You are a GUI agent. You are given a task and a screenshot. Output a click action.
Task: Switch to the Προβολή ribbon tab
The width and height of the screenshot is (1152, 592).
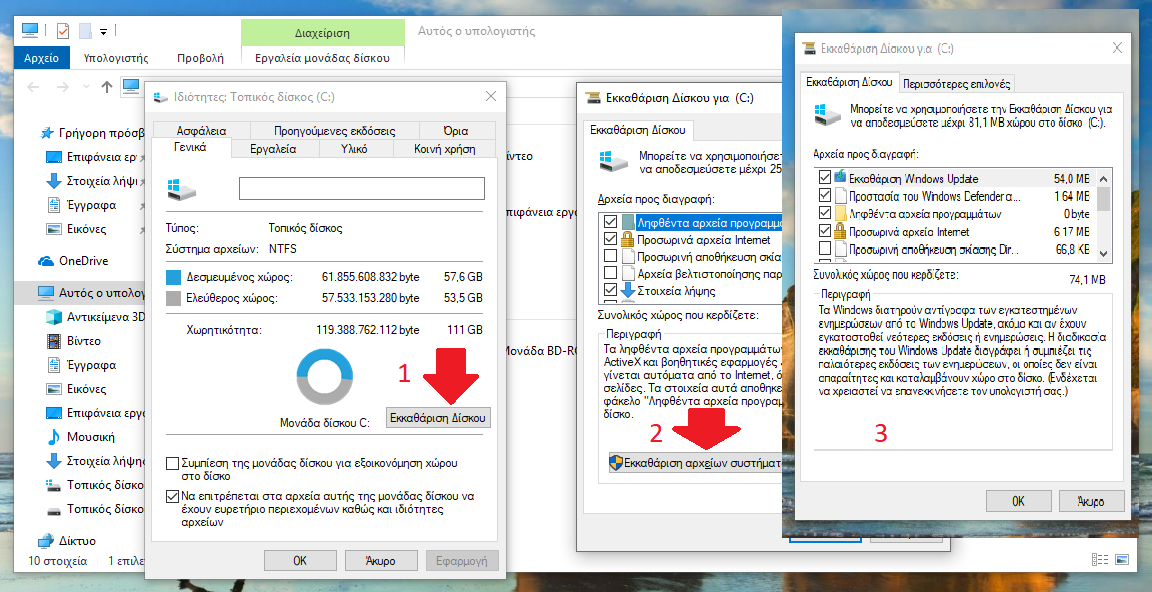tap(200, 57)
